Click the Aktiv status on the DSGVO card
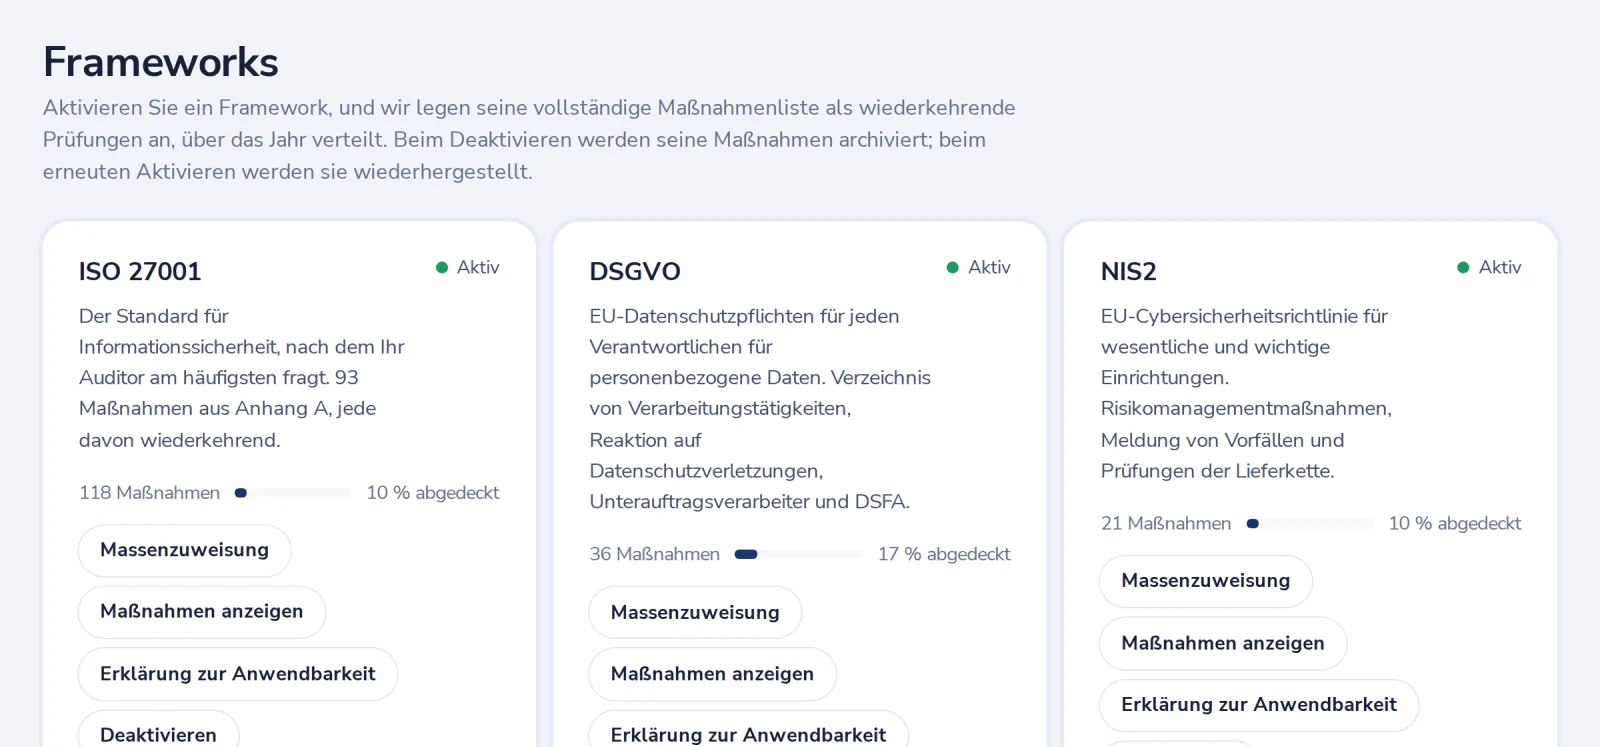Viewport: 1600px width, 747px height. click(979, 268)
